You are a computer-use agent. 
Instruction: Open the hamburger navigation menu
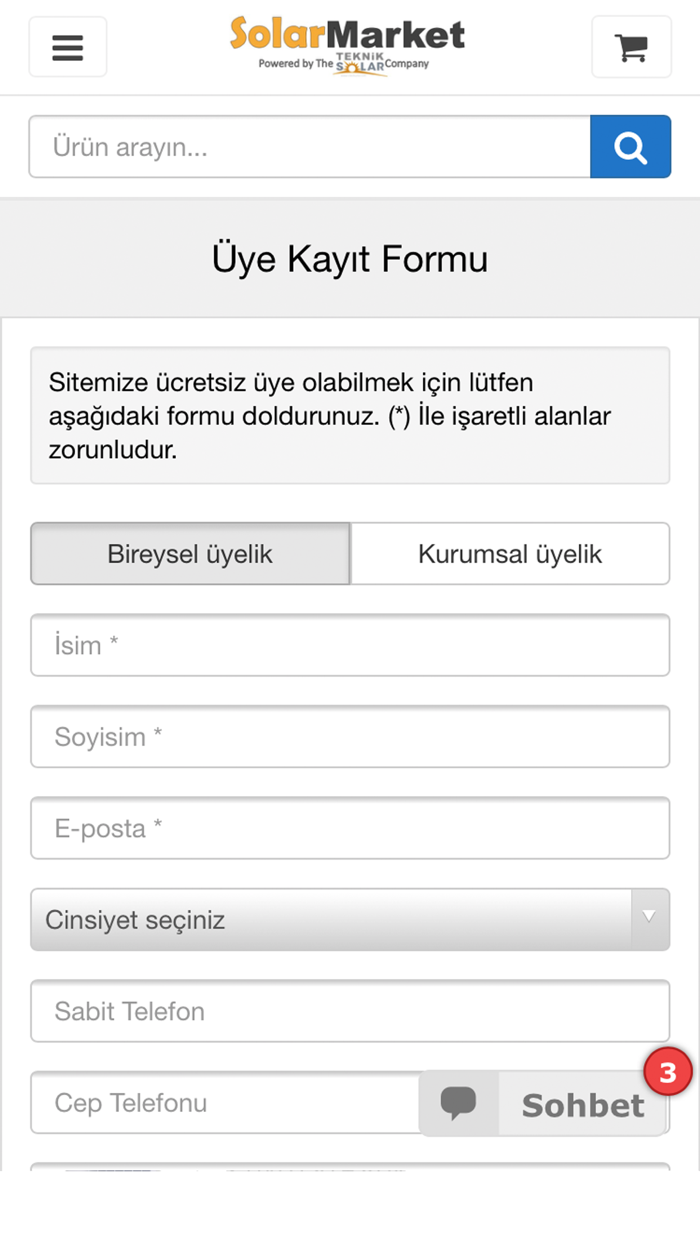67,46
